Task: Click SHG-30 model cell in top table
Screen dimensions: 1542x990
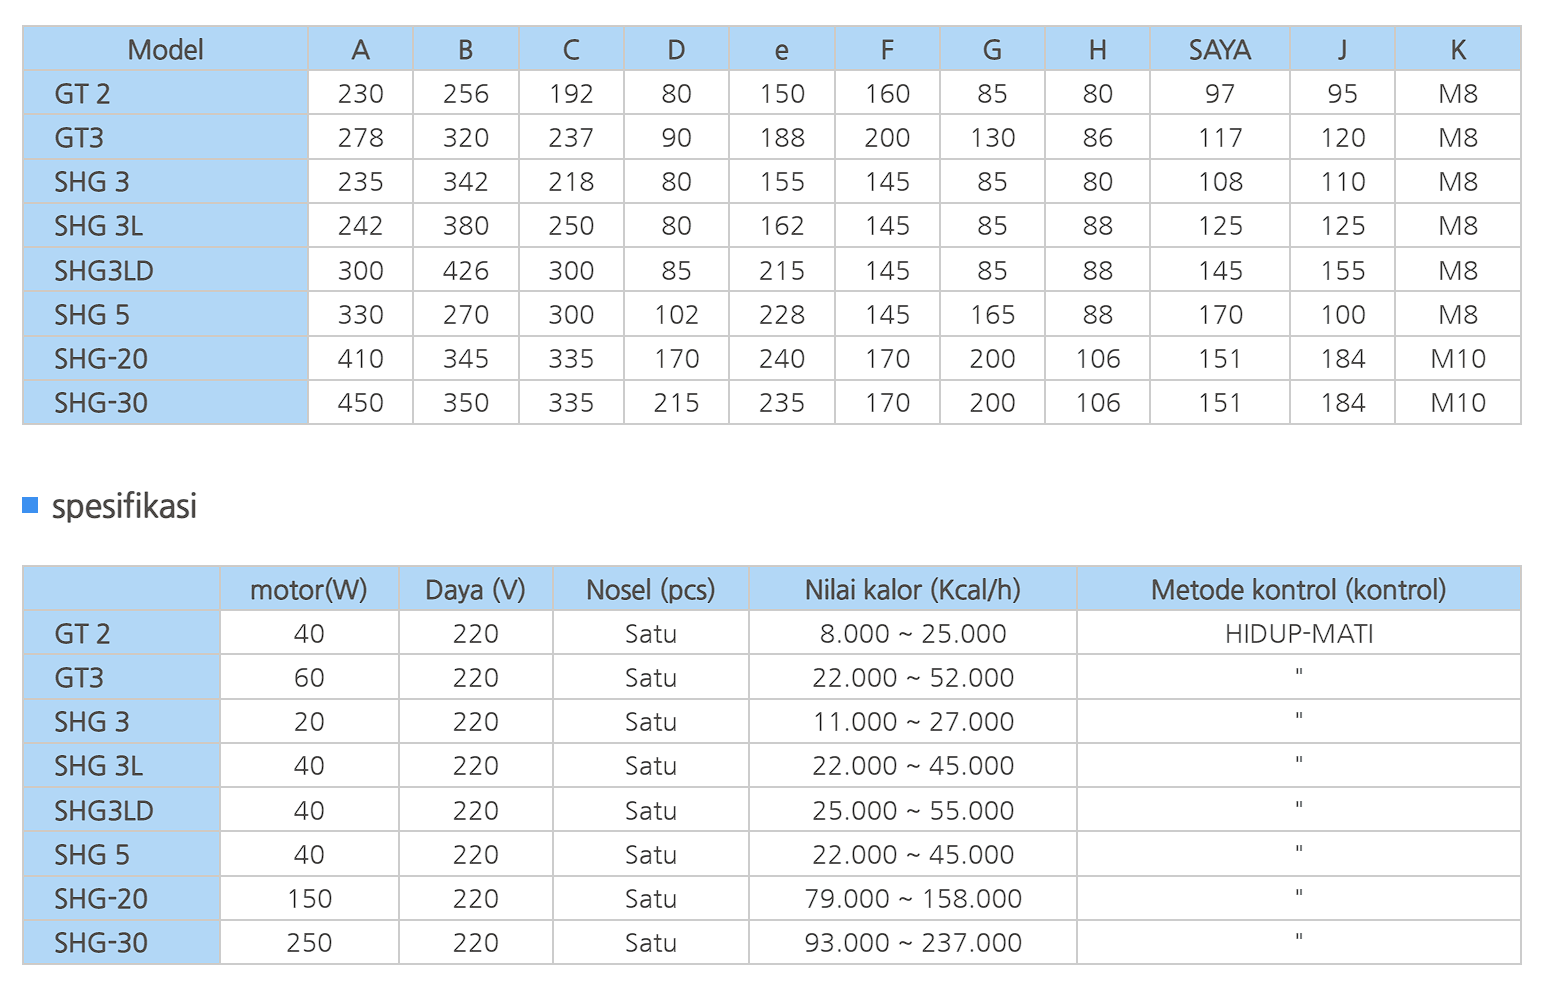Action: coord(165,402)
